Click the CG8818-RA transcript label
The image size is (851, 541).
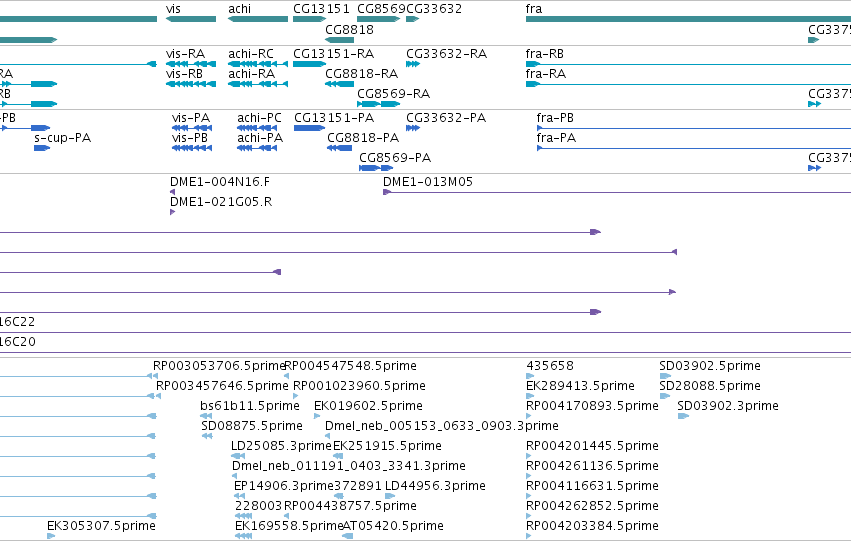pyautogui.click(x=361, y=74)
